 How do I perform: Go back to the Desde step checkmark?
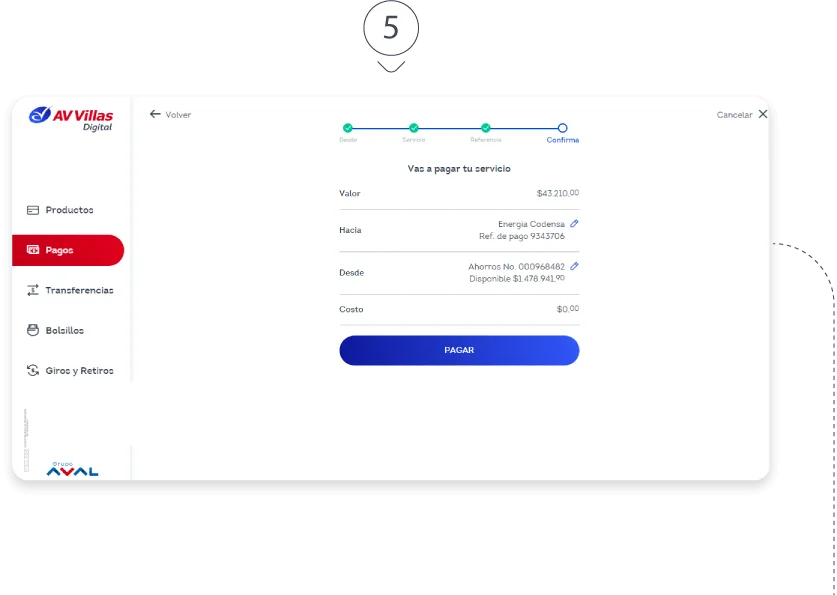point(348,128)
